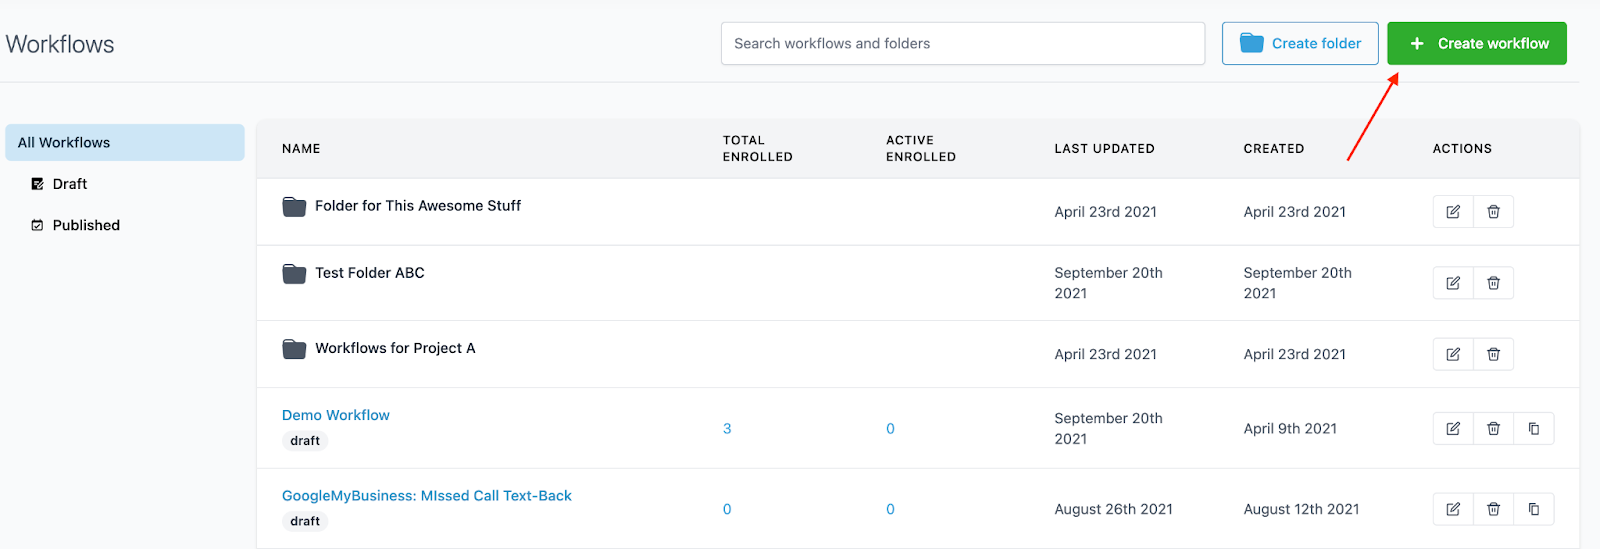Show only Published workflows
The width and height of the screenshot is (1600, 549).
click(x=86, y=225)
